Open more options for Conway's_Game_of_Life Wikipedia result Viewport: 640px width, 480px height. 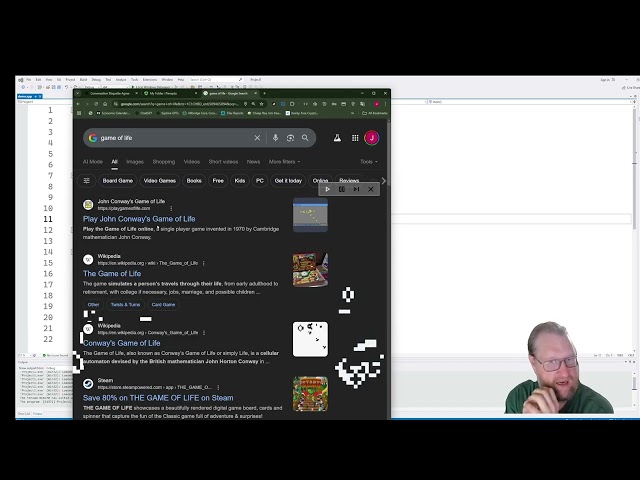click(x=204, y=333)
